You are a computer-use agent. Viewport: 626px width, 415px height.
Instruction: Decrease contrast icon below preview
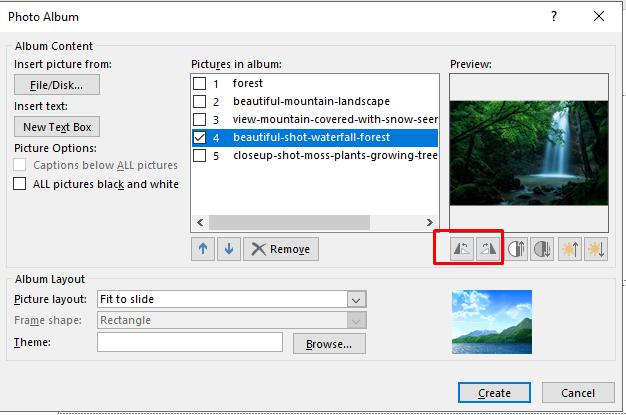tap(542, 249)
